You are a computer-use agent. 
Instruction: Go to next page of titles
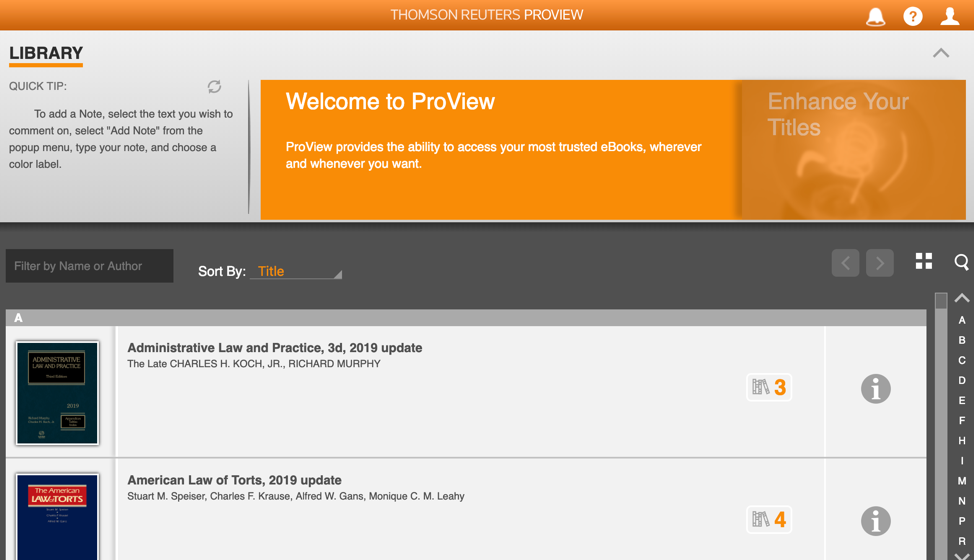[x=879, y=263]
